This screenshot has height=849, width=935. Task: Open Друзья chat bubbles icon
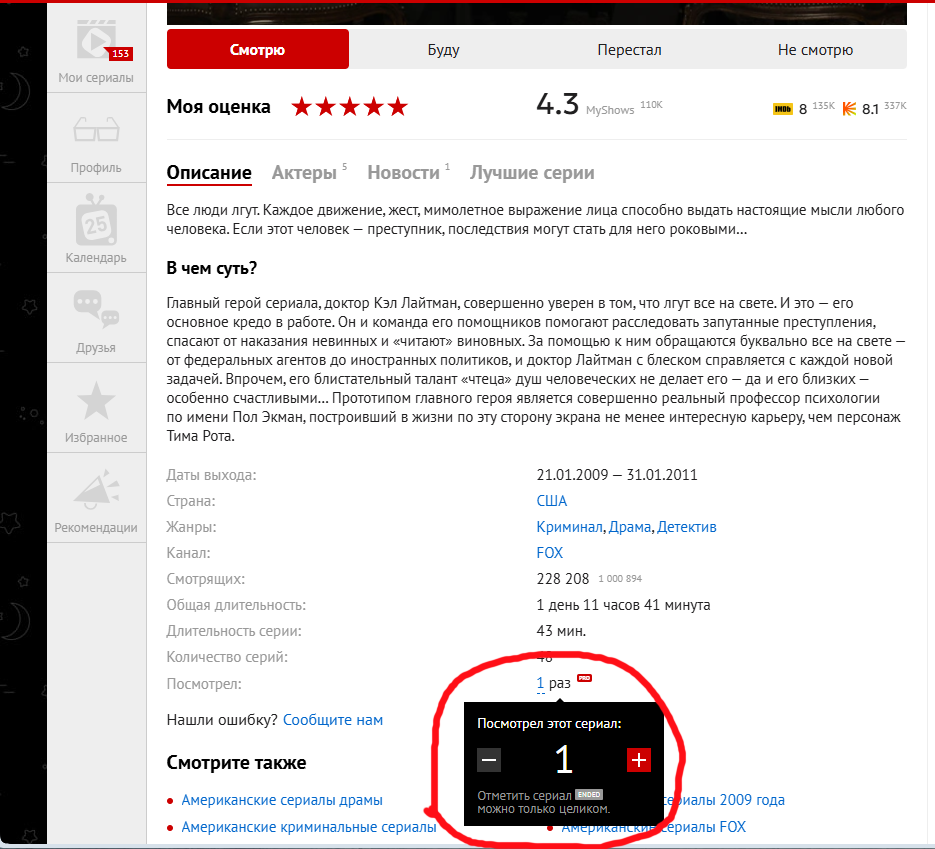[x=96, y=309]
